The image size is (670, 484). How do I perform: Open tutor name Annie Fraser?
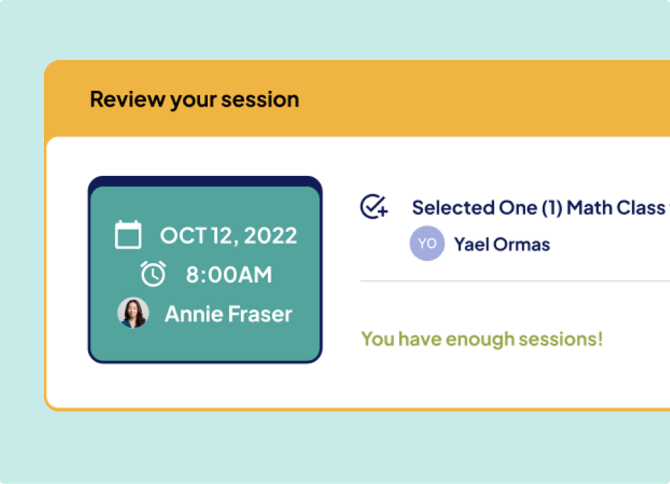point(228,314)
